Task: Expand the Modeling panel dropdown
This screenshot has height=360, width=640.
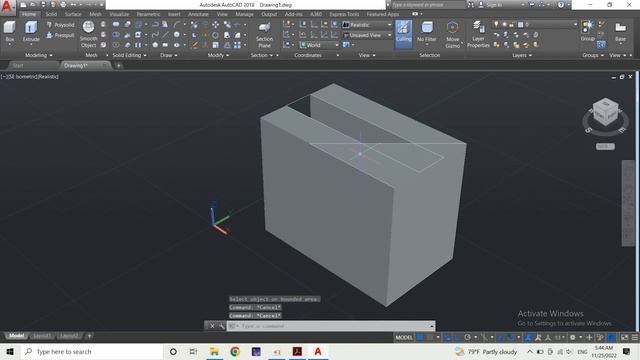Action: 39,55
